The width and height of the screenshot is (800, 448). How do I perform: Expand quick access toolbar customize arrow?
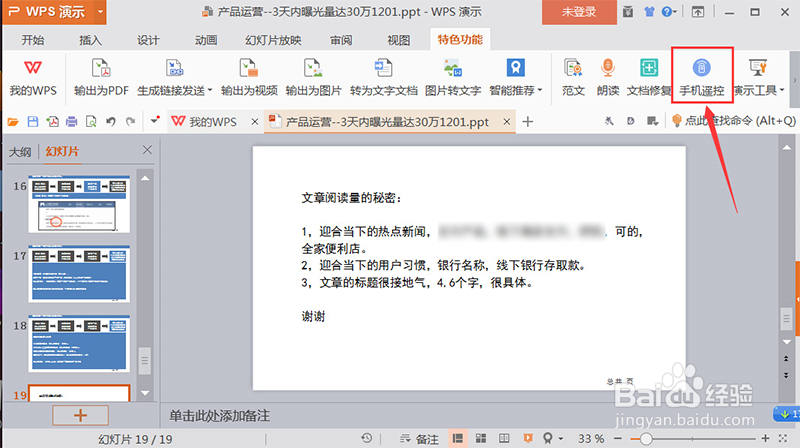[155, 121]
